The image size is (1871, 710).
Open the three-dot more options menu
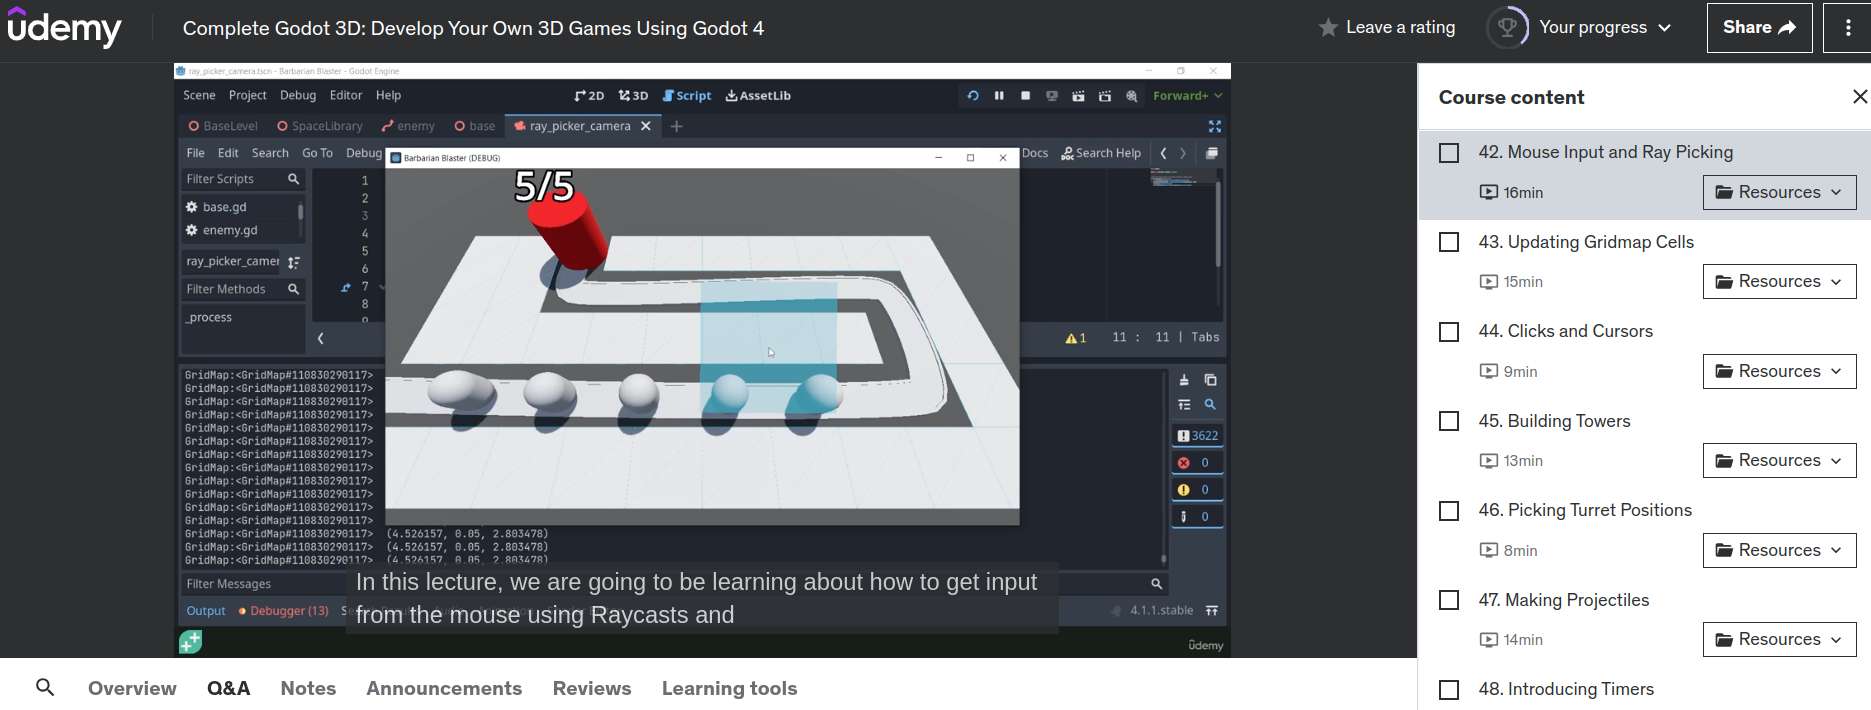click(x=1848, y=27)
